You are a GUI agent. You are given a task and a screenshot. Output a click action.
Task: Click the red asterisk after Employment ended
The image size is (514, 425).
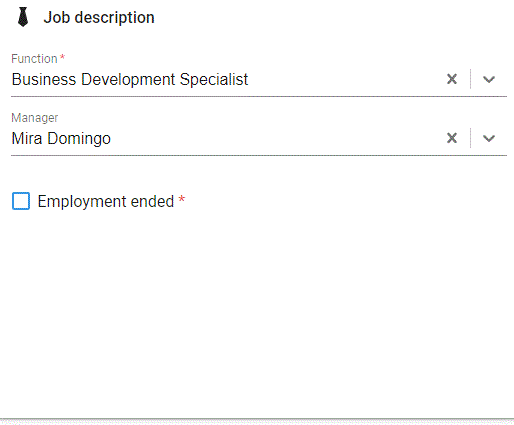[182, 199]
